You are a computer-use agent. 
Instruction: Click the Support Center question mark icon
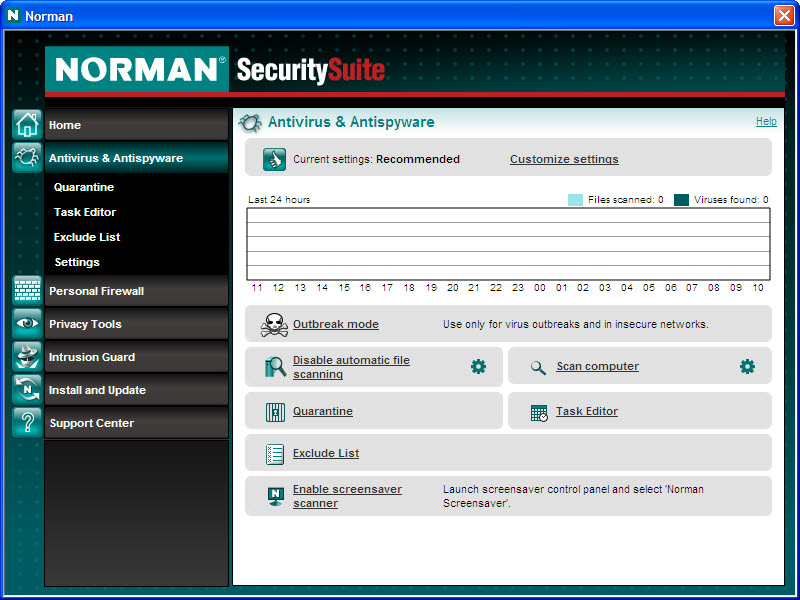click(27, 423)
